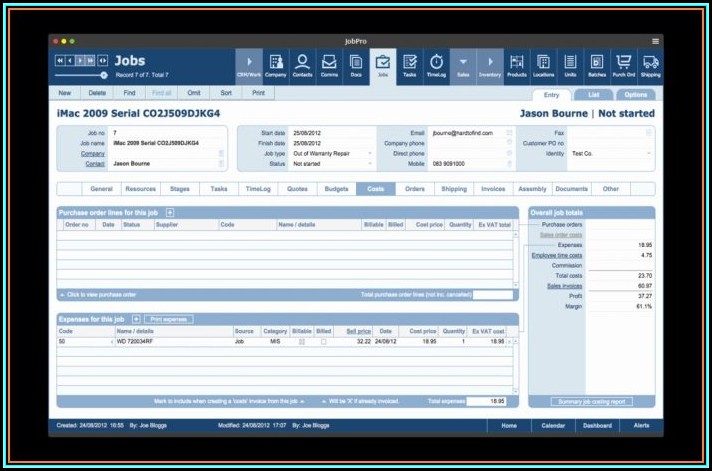The height and width of the screenshot is (471, 712).
Task: Open the TimeLog stopwatch icon
Action: (x=436, y=64)
